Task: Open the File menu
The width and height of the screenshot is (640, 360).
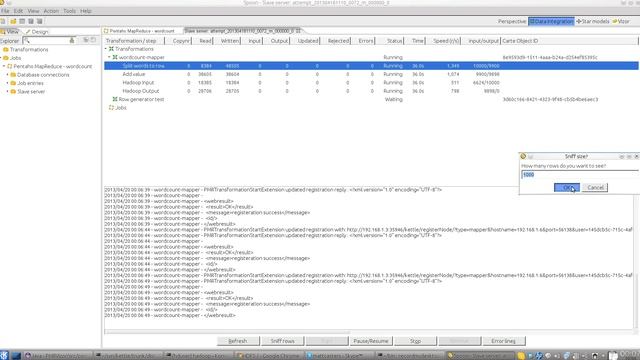Action: point(5,11)
